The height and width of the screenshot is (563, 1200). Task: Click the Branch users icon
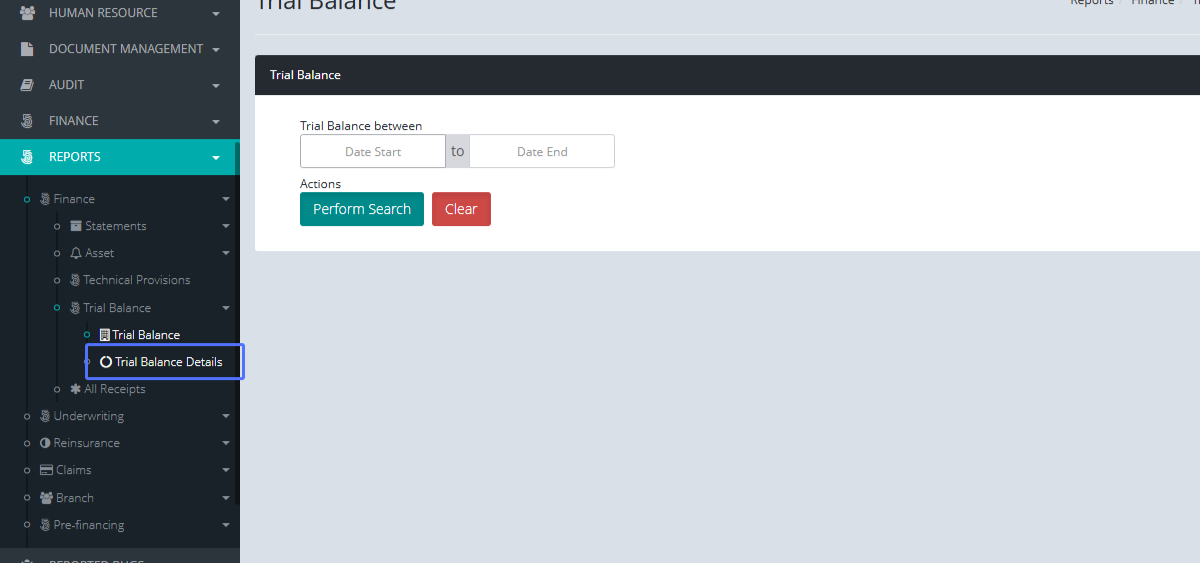pyautogui.click(x=46, y=498)
